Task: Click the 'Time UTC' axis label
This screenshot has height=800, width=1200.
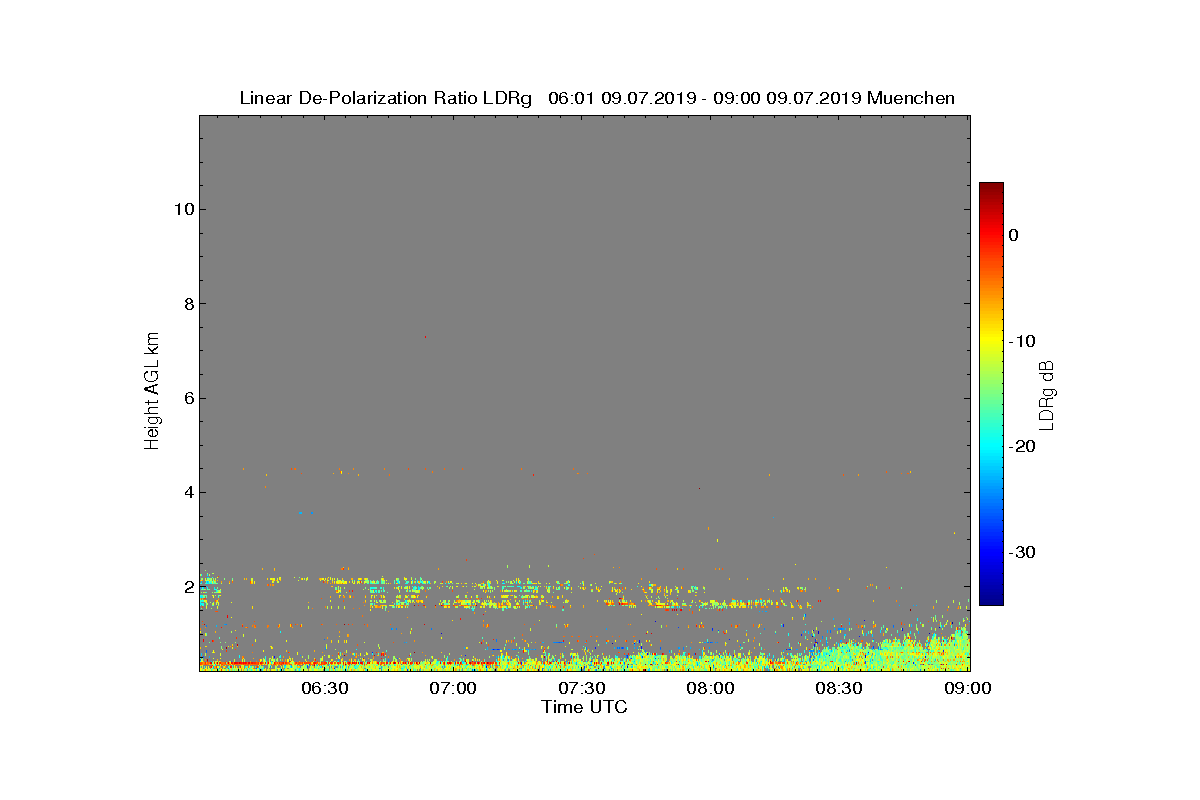Action: point(584,707)
